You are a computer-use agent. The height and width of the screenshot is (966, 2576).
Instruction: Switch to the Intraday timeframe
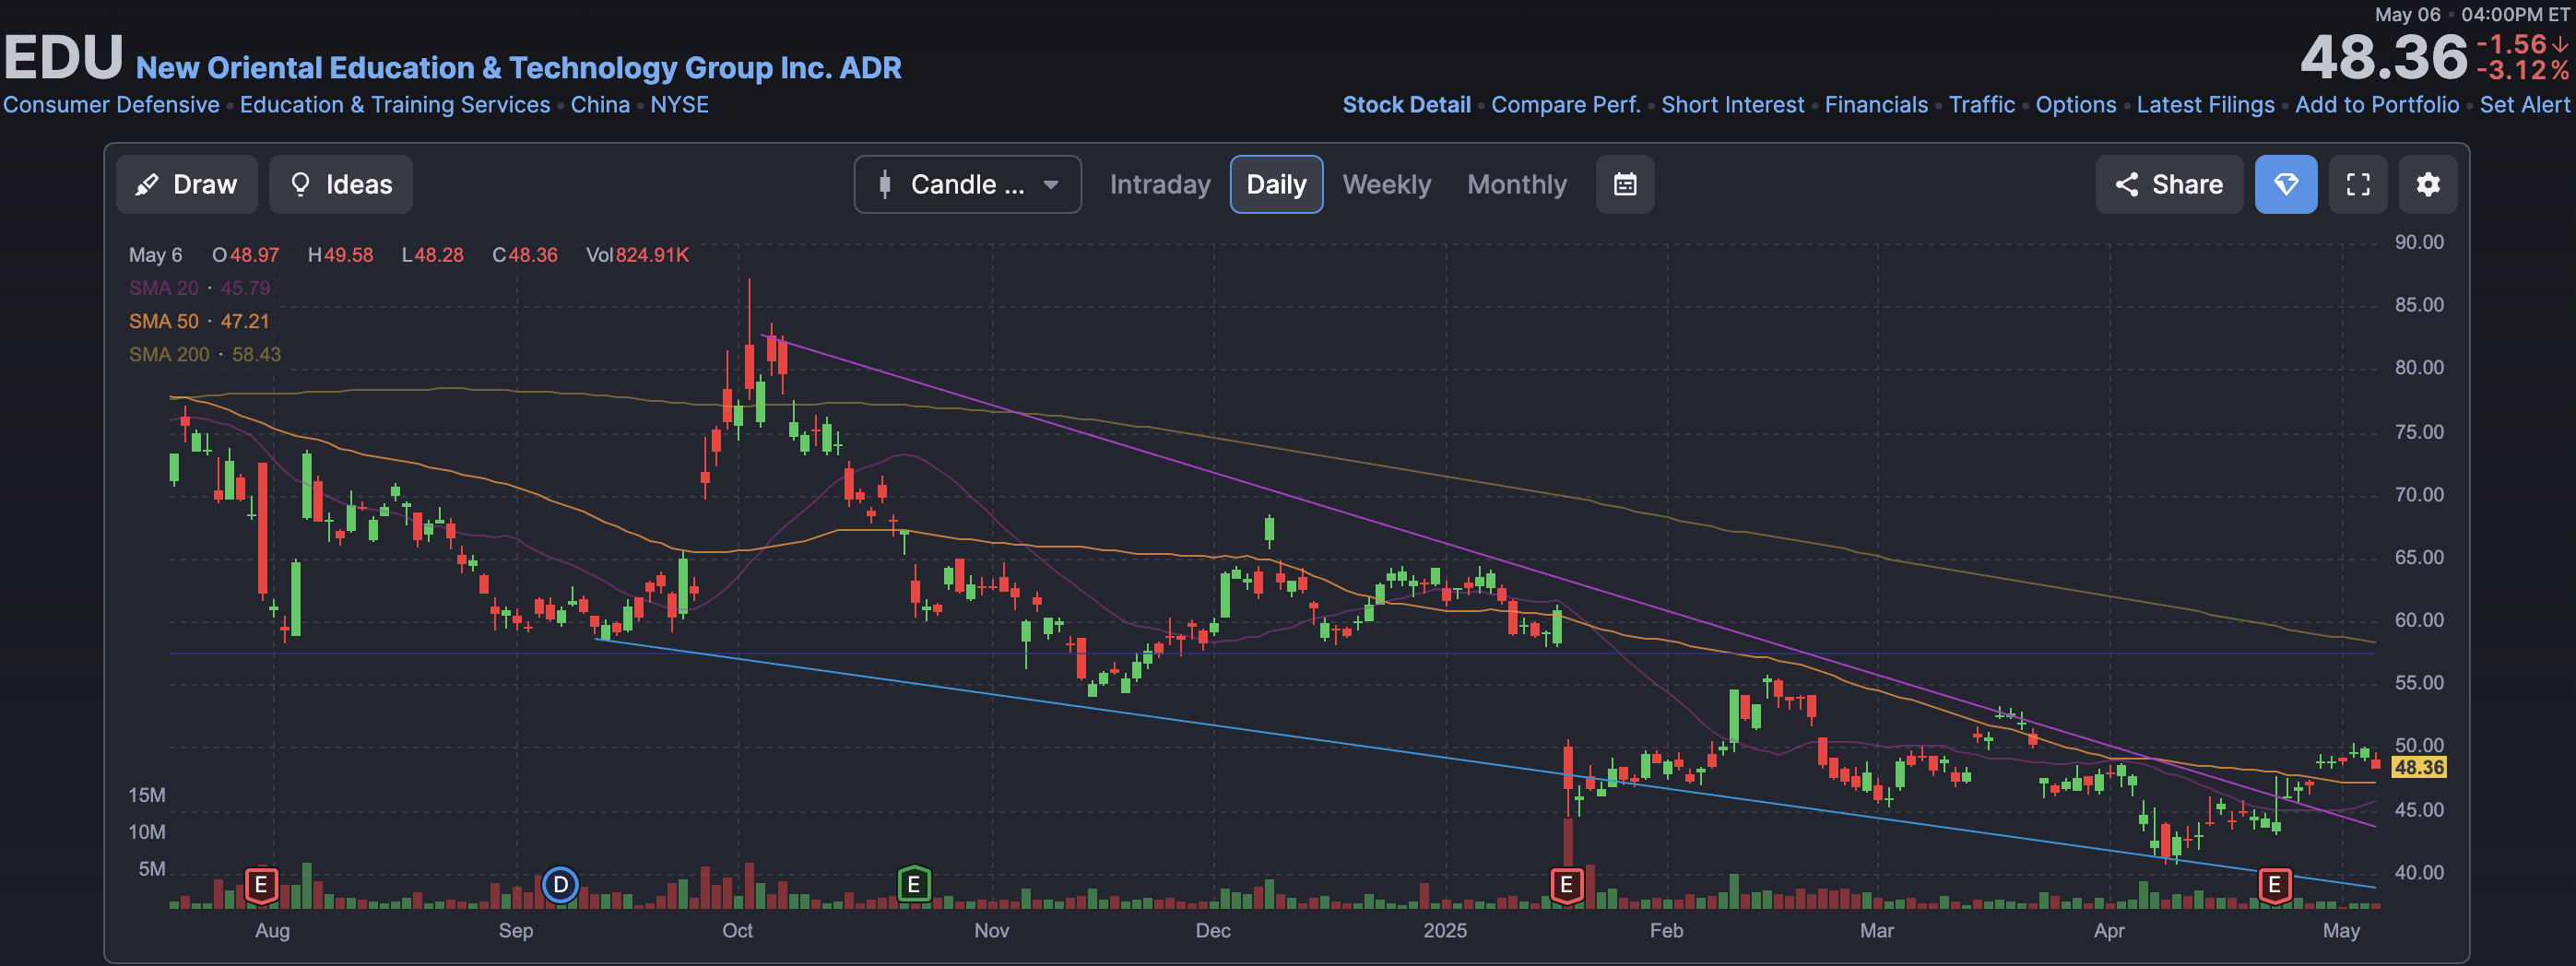1160,184
